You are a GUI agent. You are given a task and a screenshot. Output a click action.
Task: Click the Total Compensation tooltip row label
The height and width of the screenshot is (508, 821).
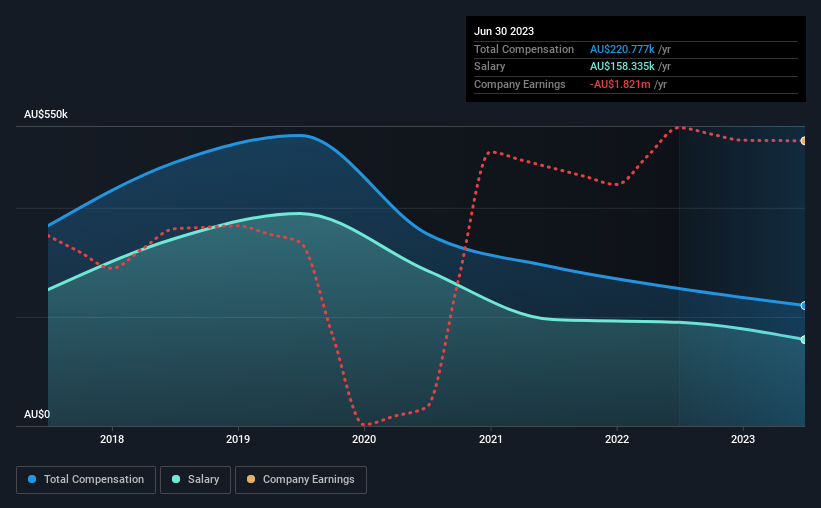[524, 49]
